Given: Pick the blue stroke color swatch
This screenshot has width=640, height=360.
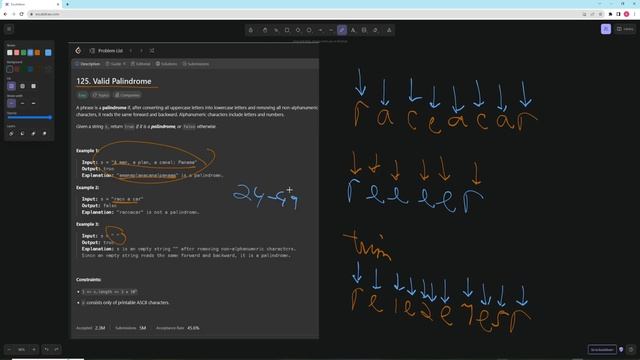Looking at the screenshot, I should (31, 53).
